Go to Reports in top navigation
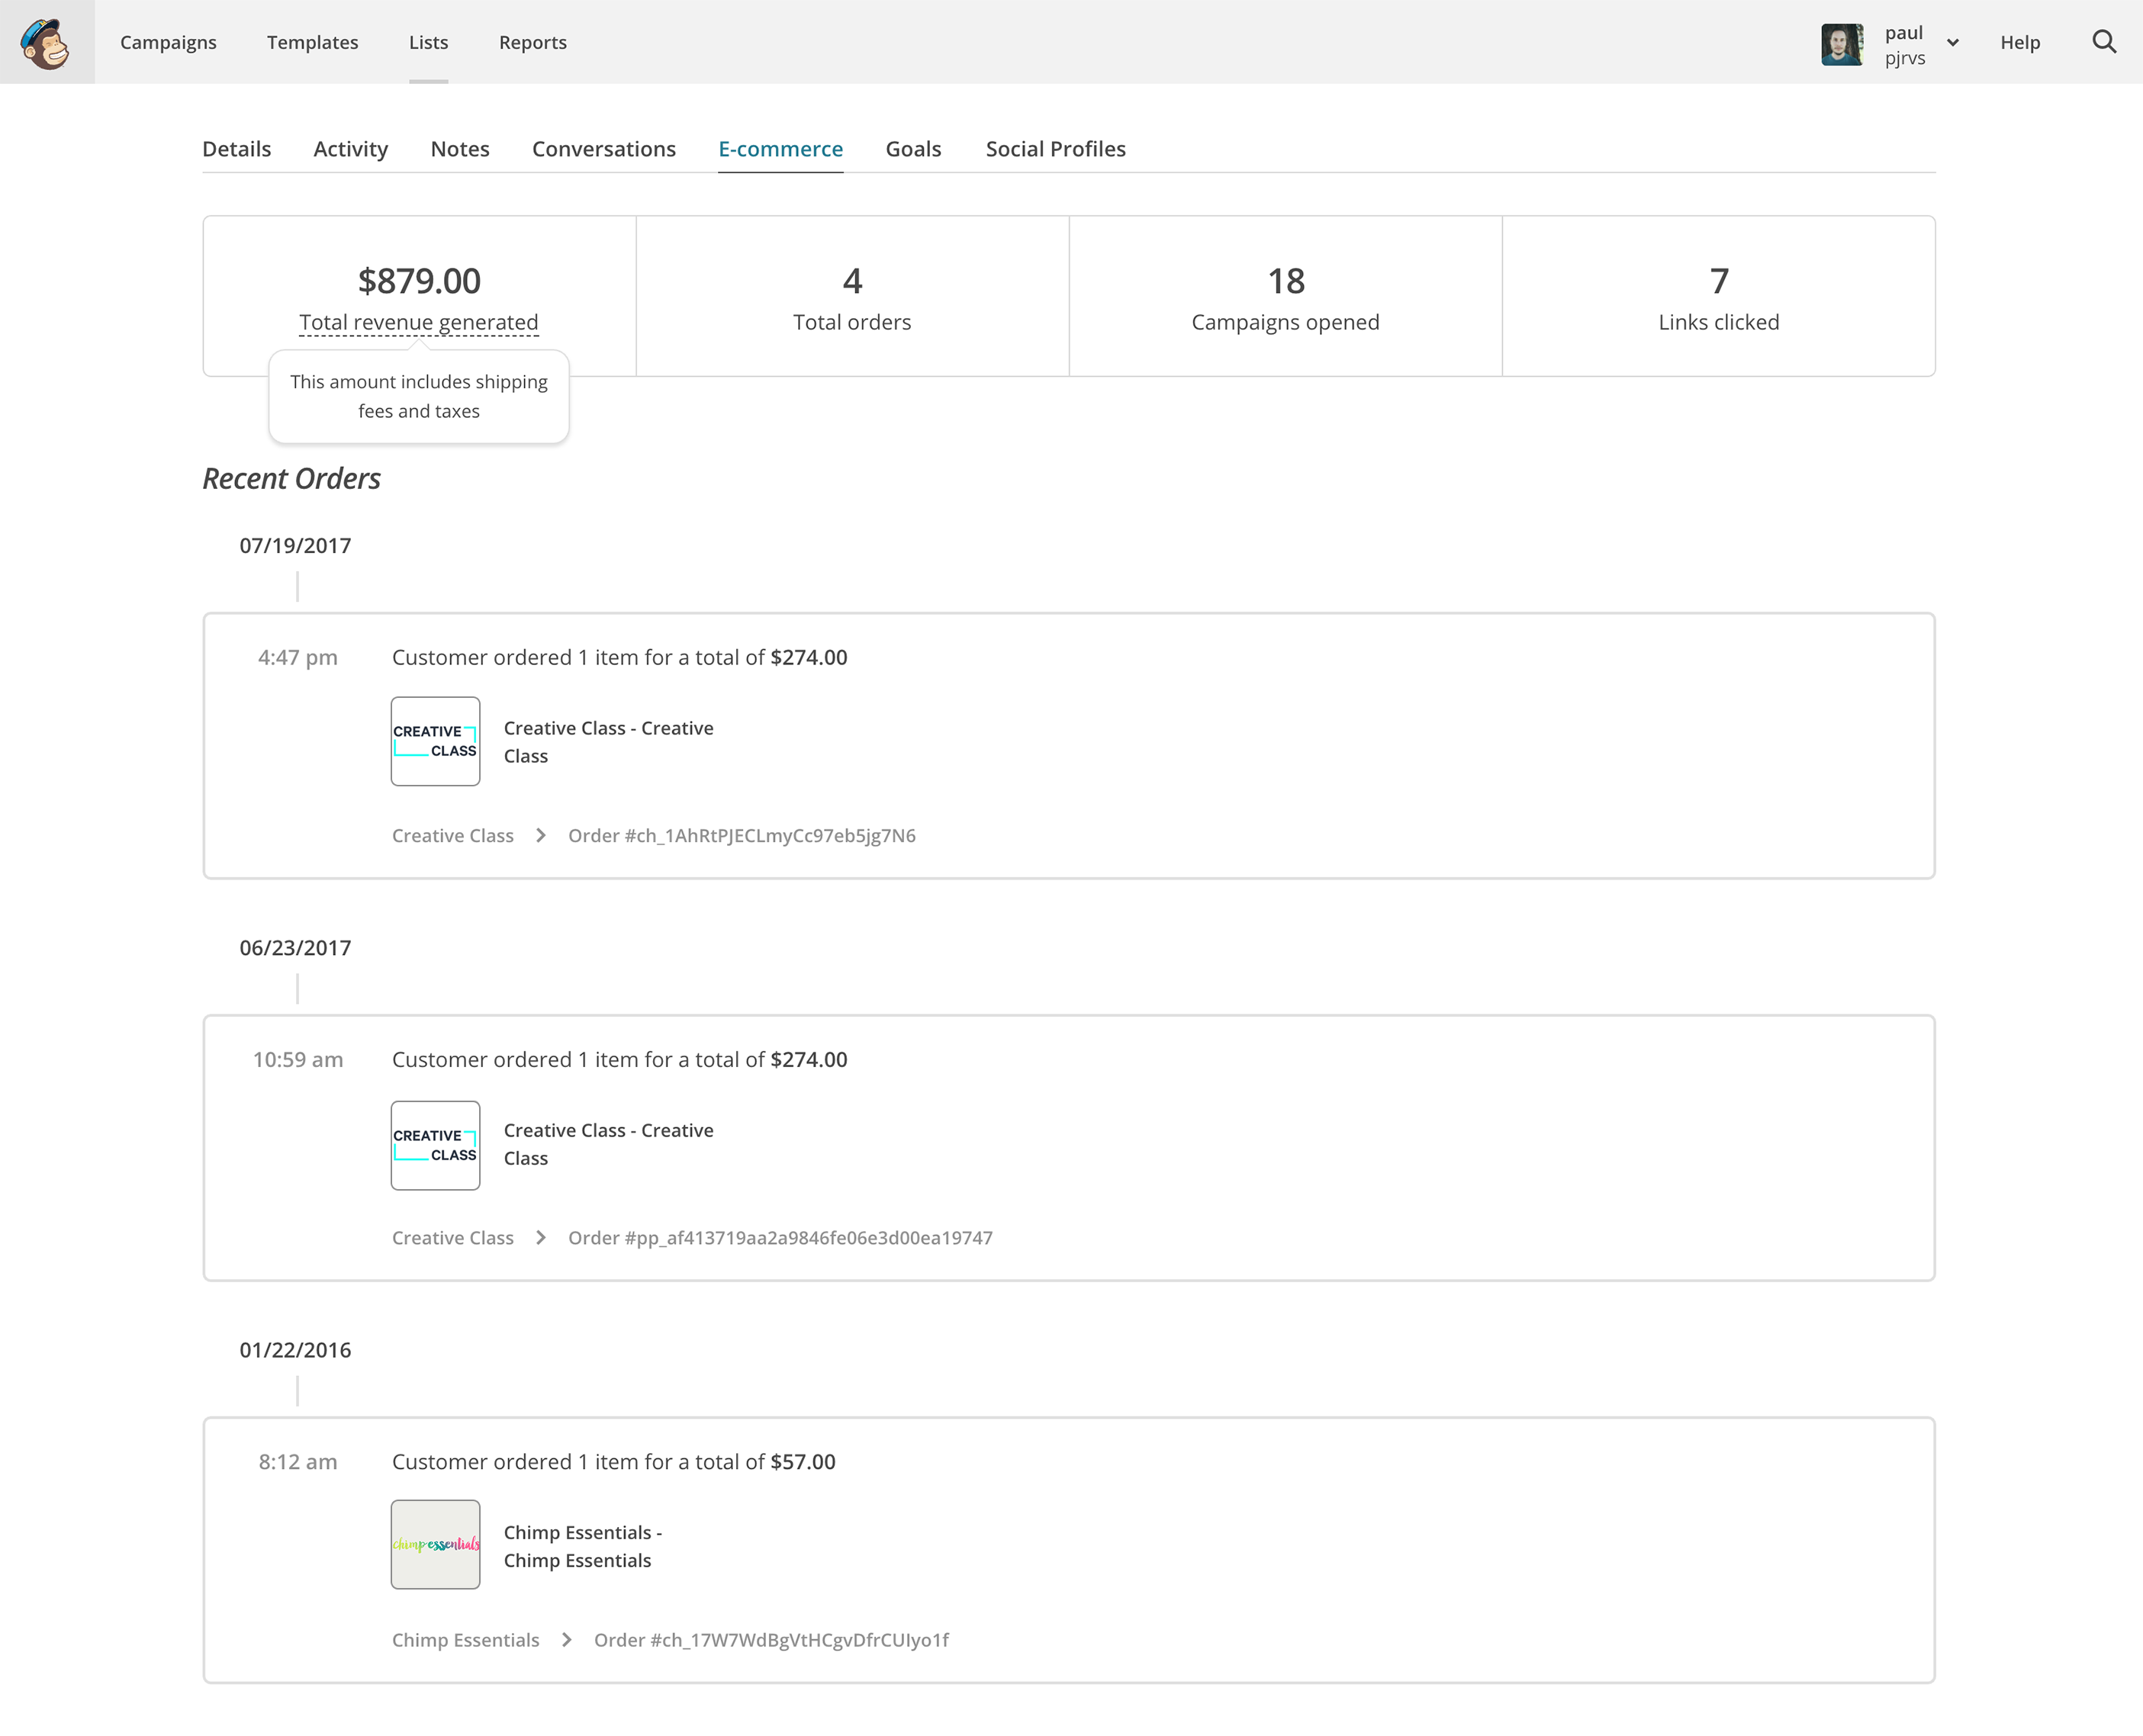This screenshot has height=1736, width=2143. (x=532, y=42)
